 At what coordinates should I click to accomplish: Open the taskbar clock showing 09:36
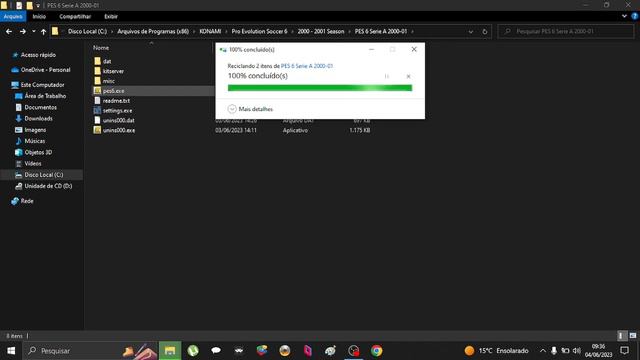599,351
